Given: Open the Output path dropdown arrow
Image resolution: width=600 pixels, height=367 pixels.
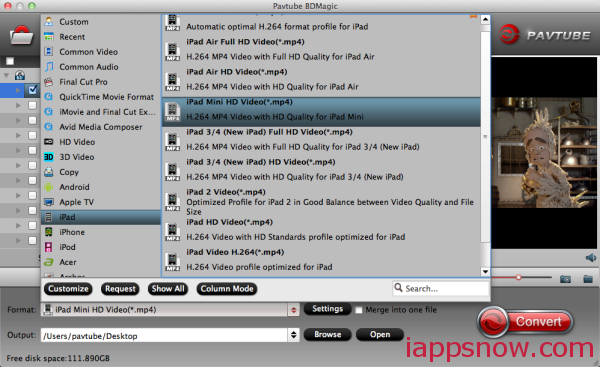Looking at the screenshot, I should 293,335.
